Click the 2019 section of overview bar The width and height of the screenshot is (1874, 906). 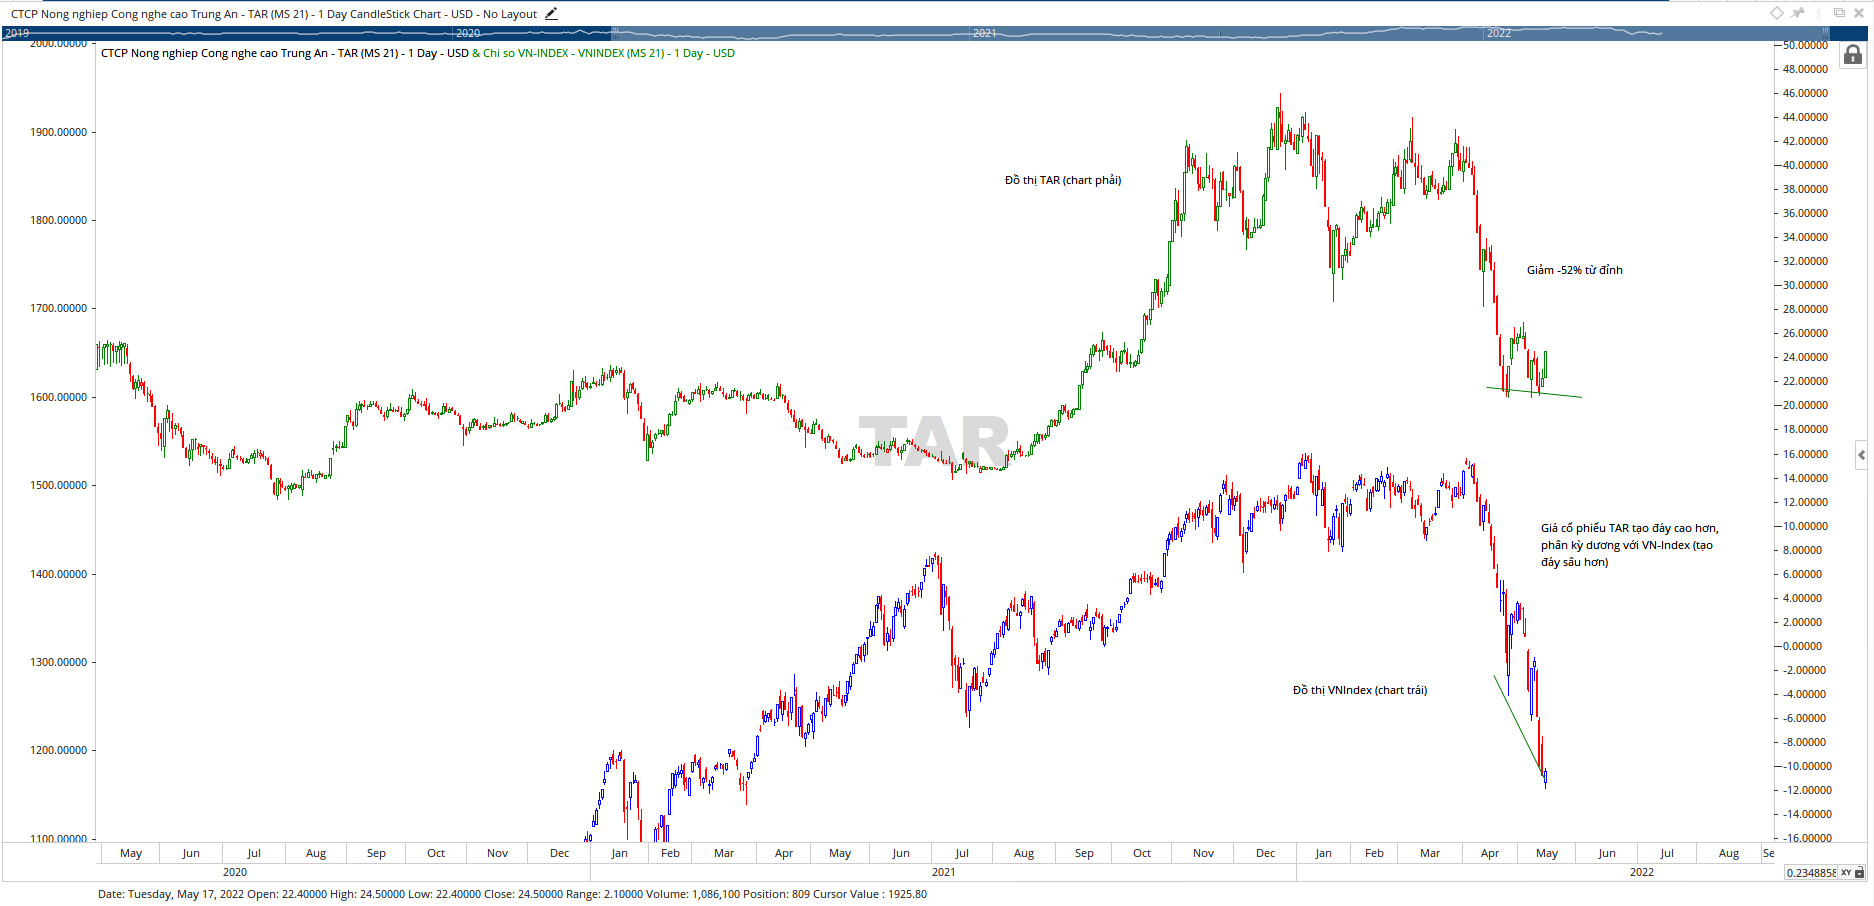click(18, 33)
